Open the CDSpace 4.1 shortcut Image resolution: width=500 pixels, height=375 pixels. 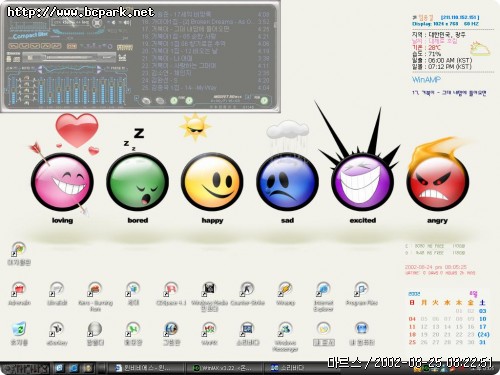pos(171,293)
